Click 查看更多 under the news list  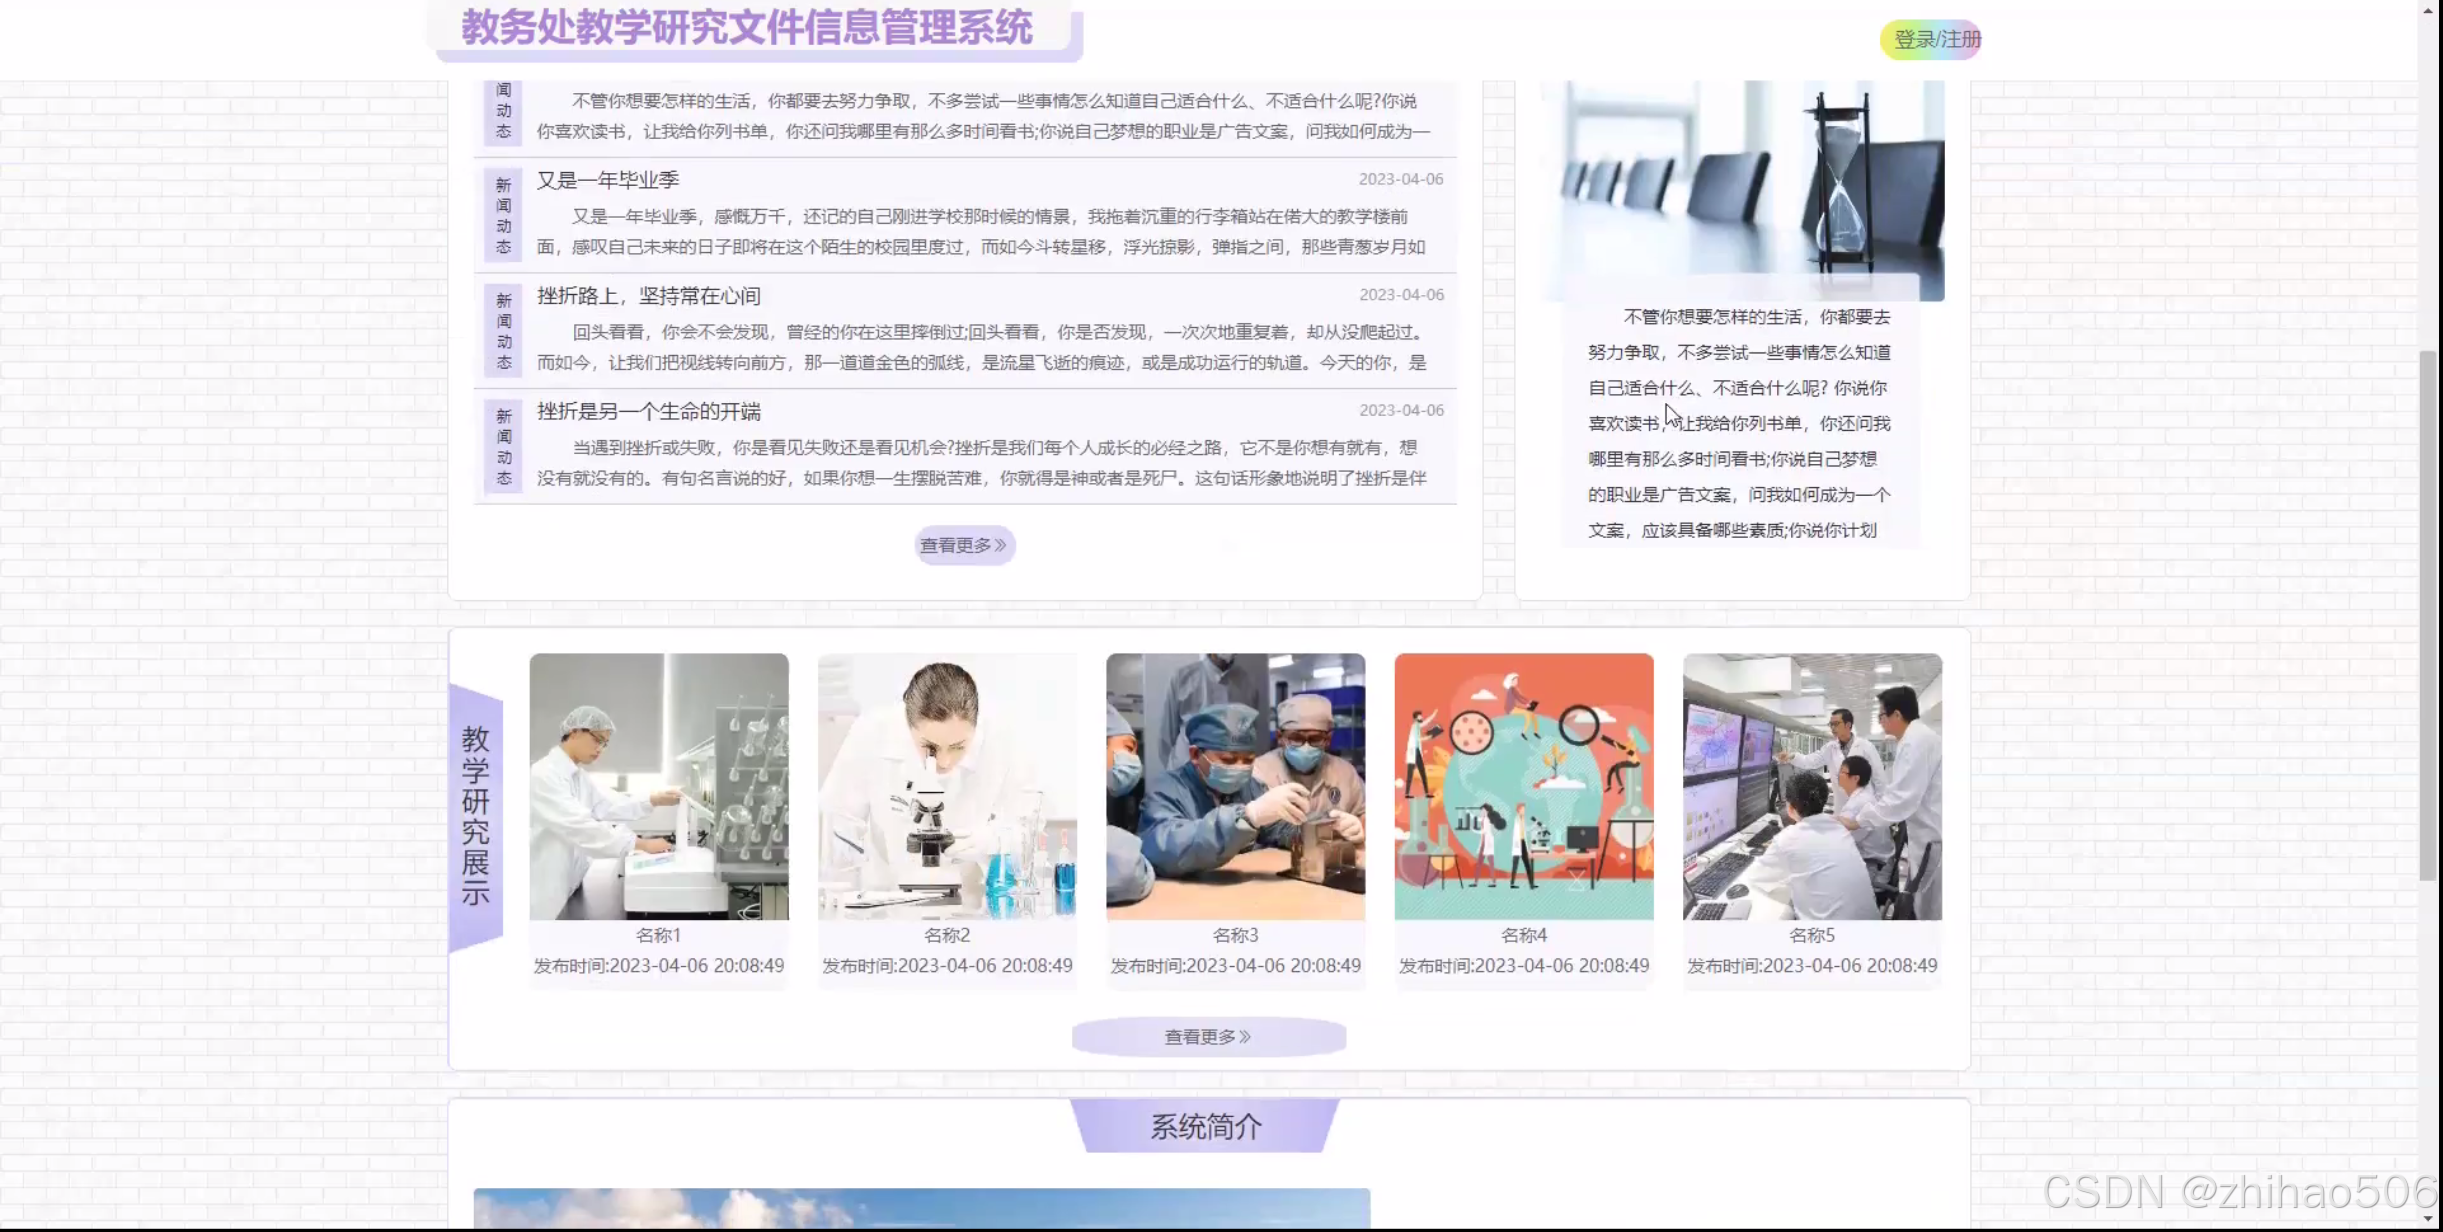pos(964,545)
